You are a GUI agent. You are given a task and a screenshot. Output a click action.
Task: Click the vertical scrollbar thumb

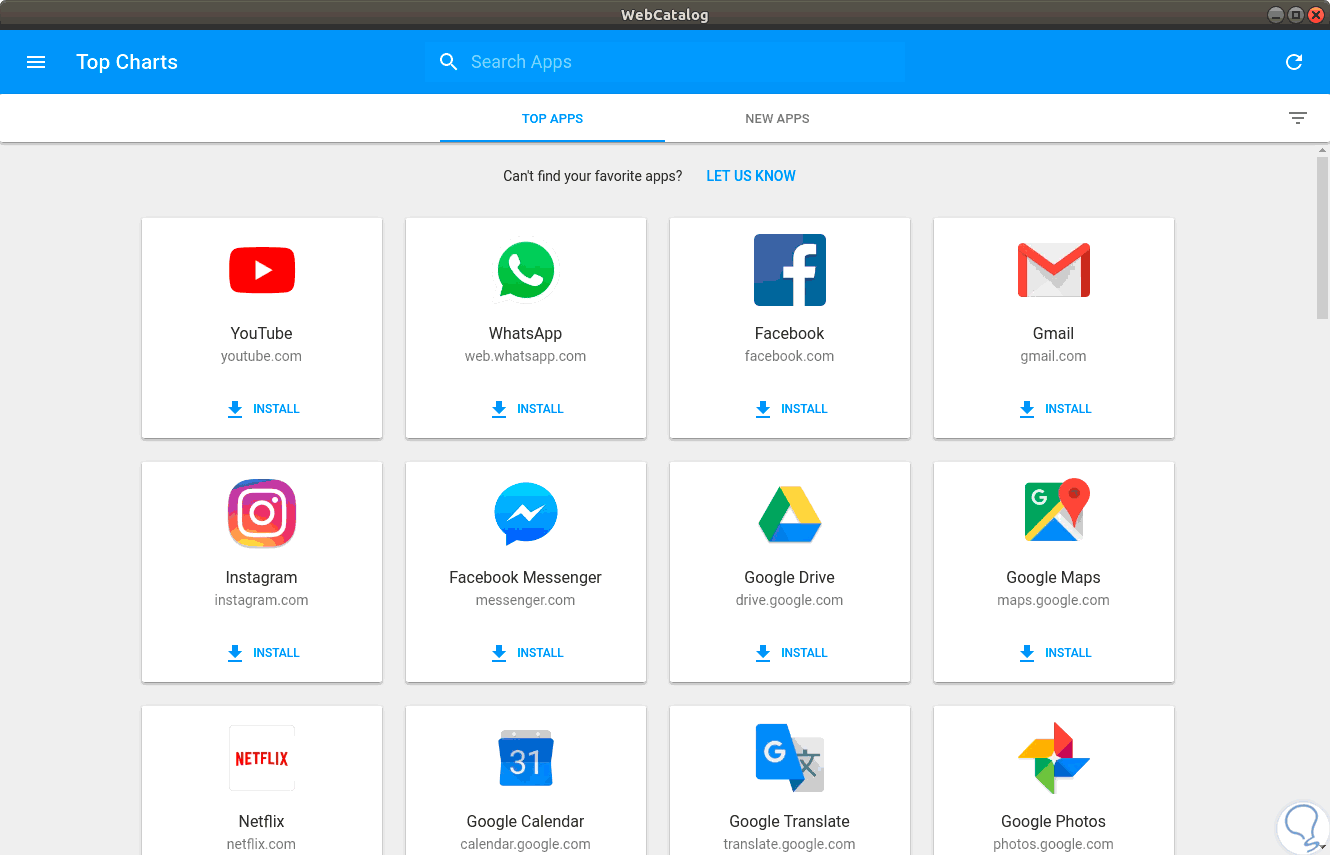click(x=1322, y=238)
